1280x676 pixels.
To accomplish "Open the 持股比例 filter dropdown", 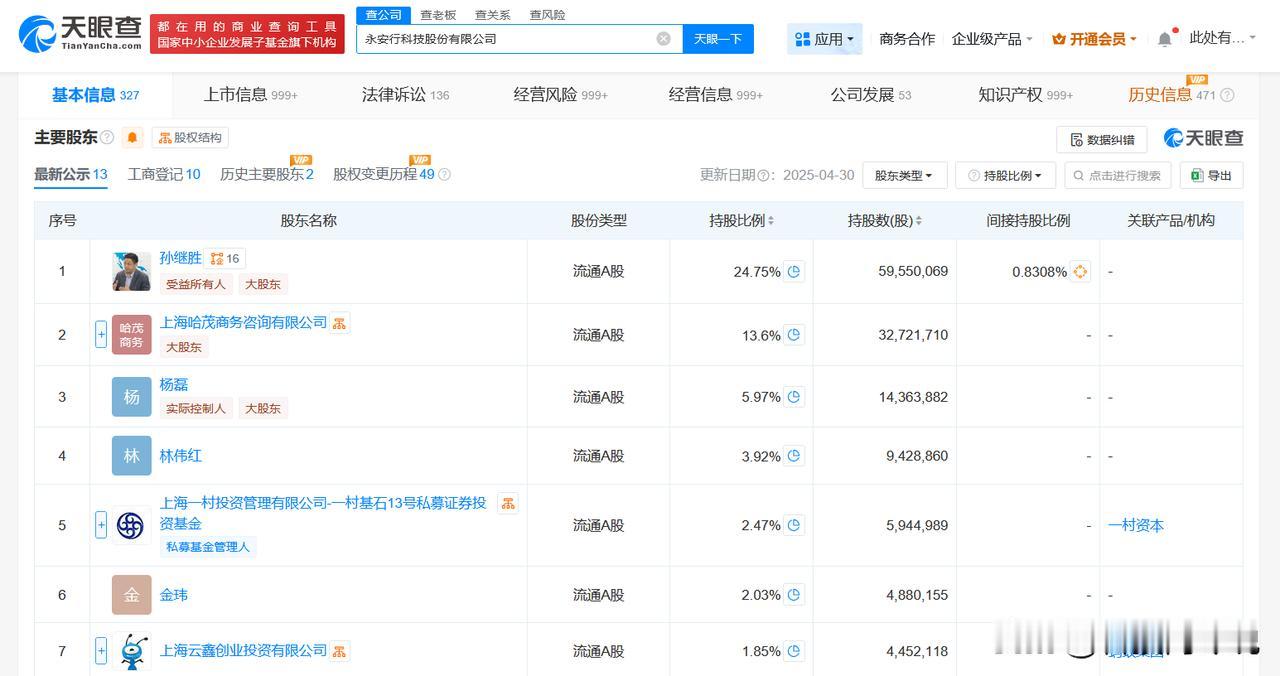I will [1005, 175].
